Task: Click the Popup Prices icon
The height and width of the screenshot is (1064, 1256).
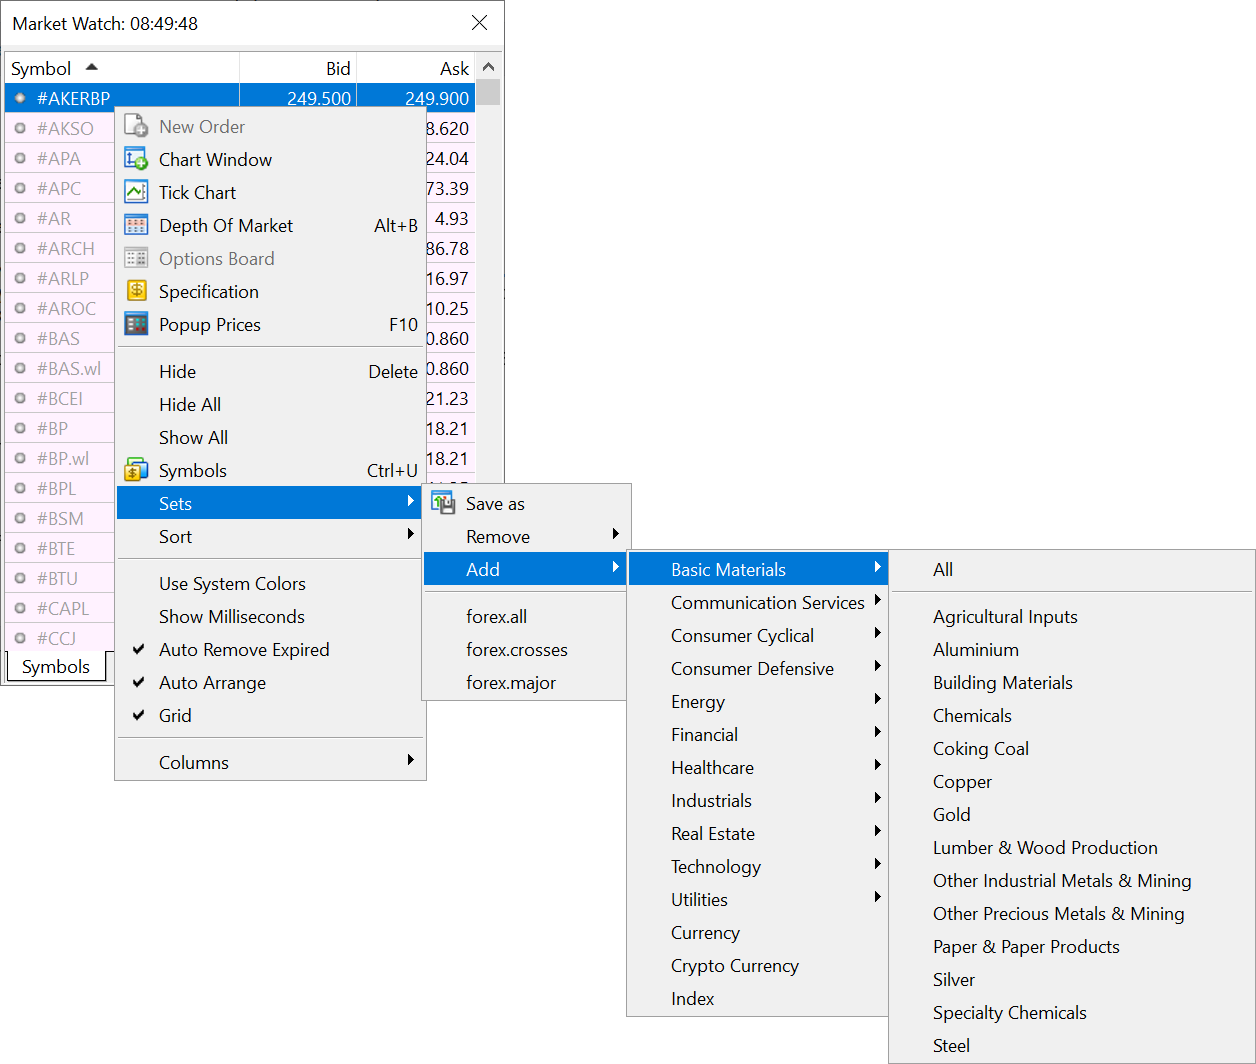Action: click(136, 324)
